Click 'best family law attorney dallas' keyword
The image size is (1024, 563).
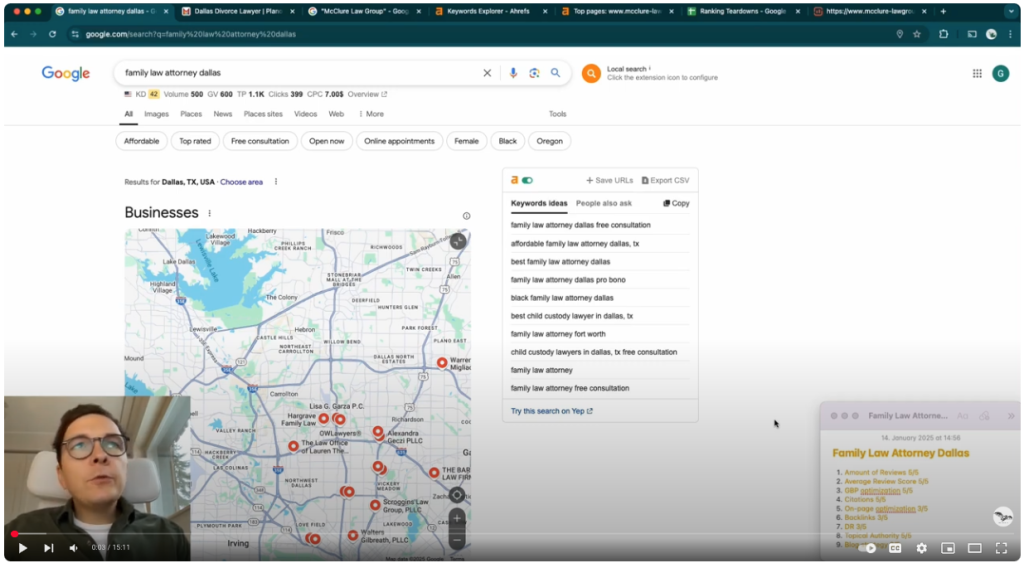[560, 262]
